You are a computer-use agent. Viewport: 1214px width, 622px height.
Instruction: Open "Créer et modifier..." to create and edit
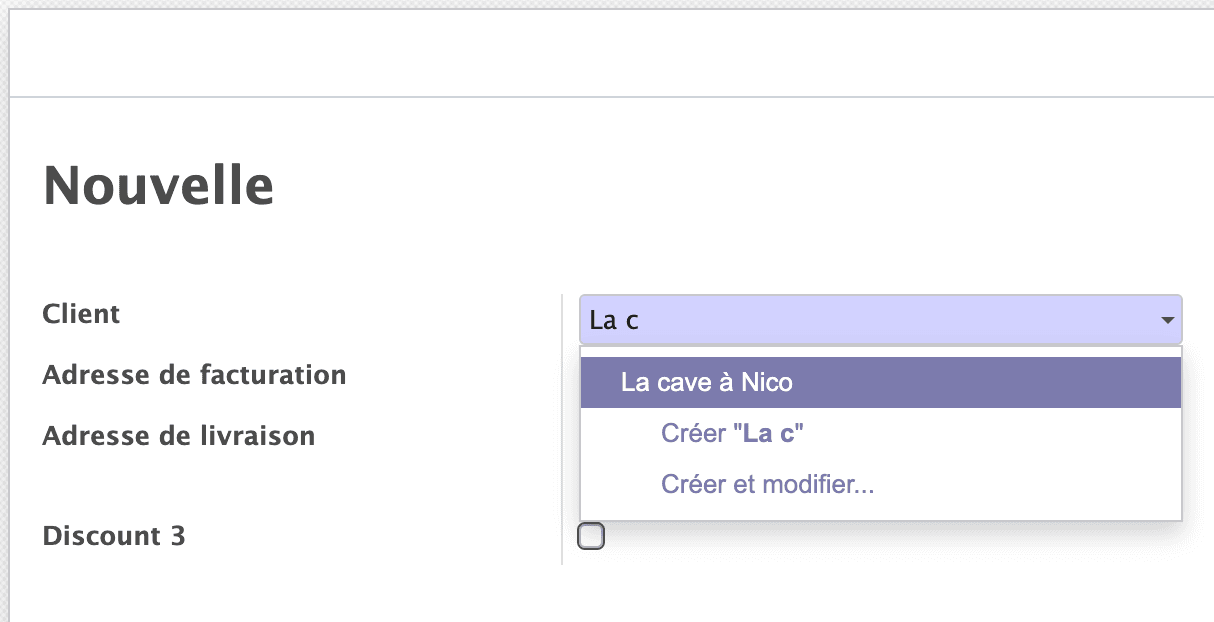click(767, 484)
